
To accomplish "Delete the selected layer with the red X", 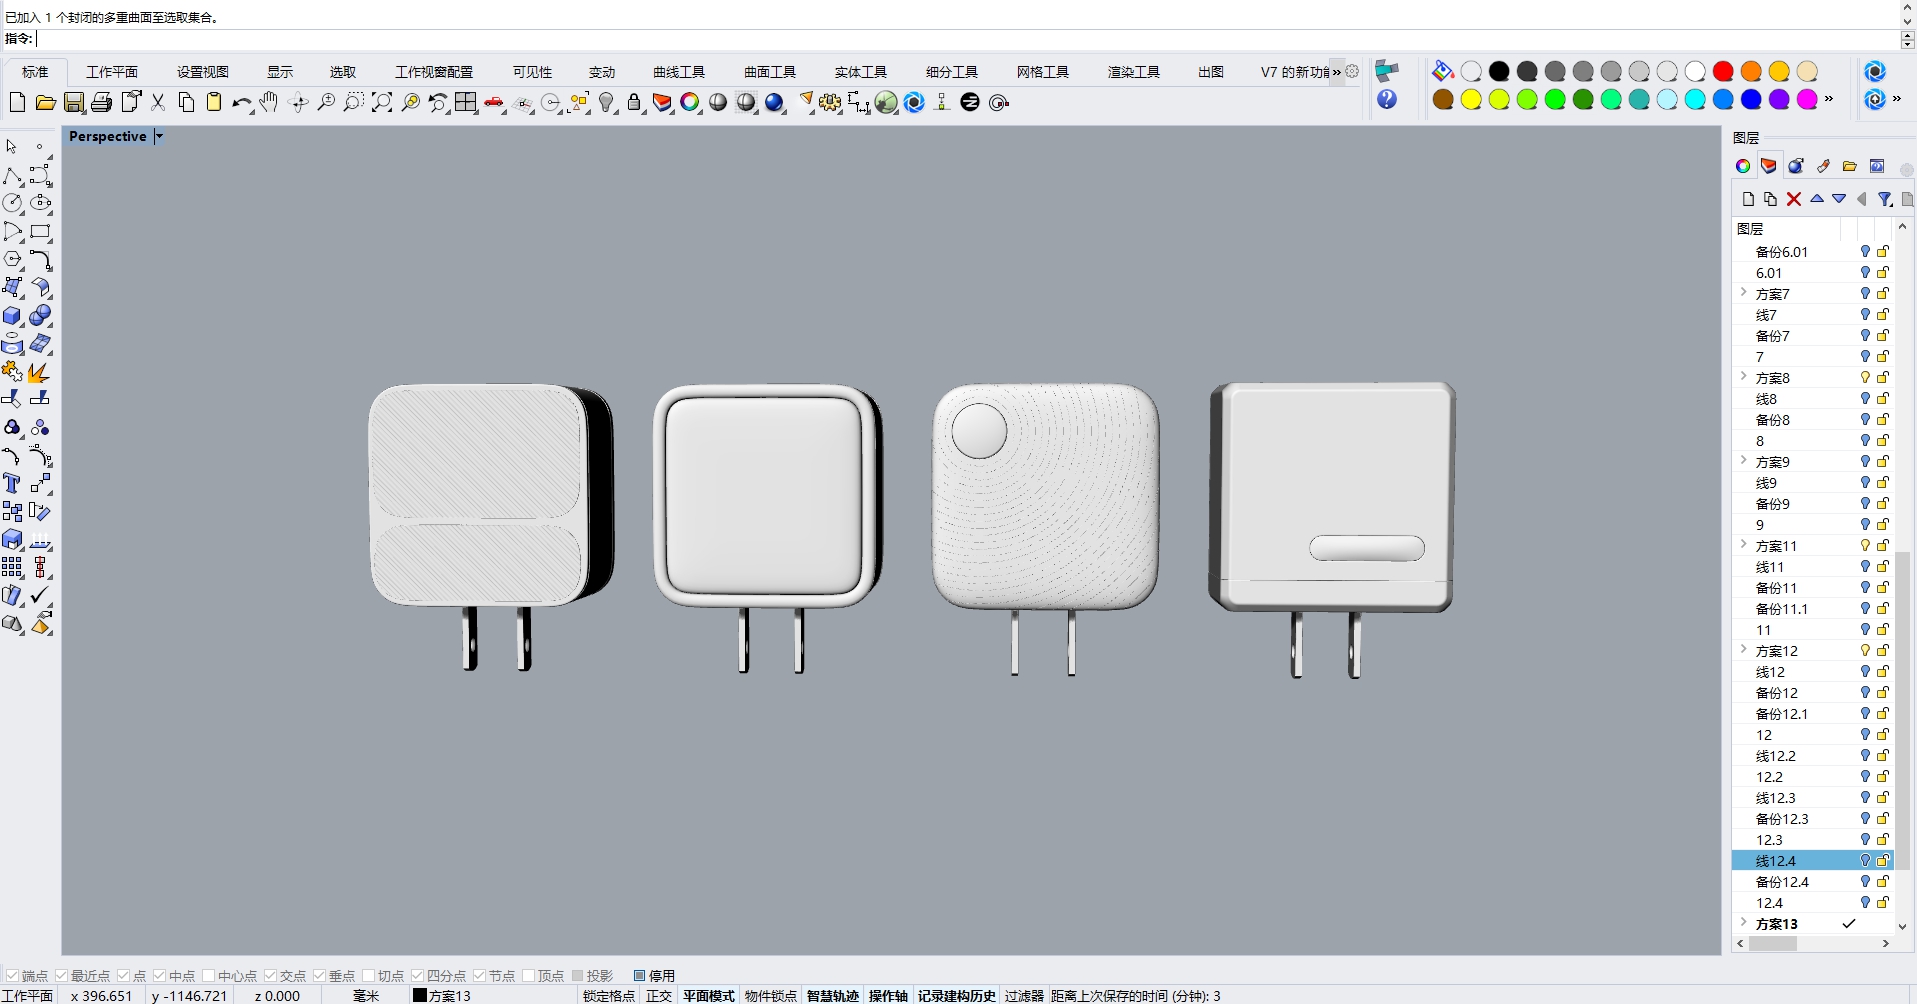I will [1792, 199].
